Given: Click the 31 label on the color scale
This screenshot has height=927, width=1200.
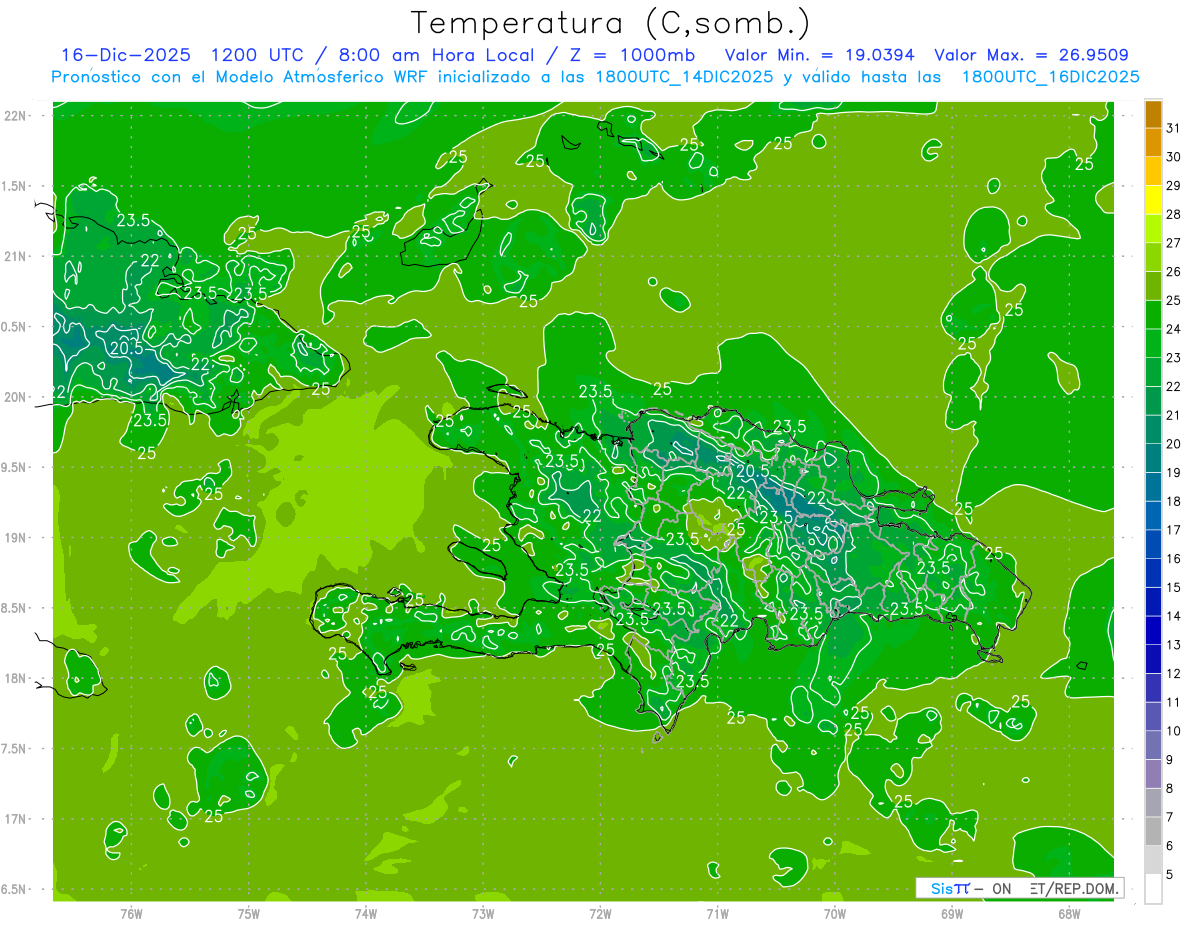Looking at the screenshot, I should pos(1173,128).
